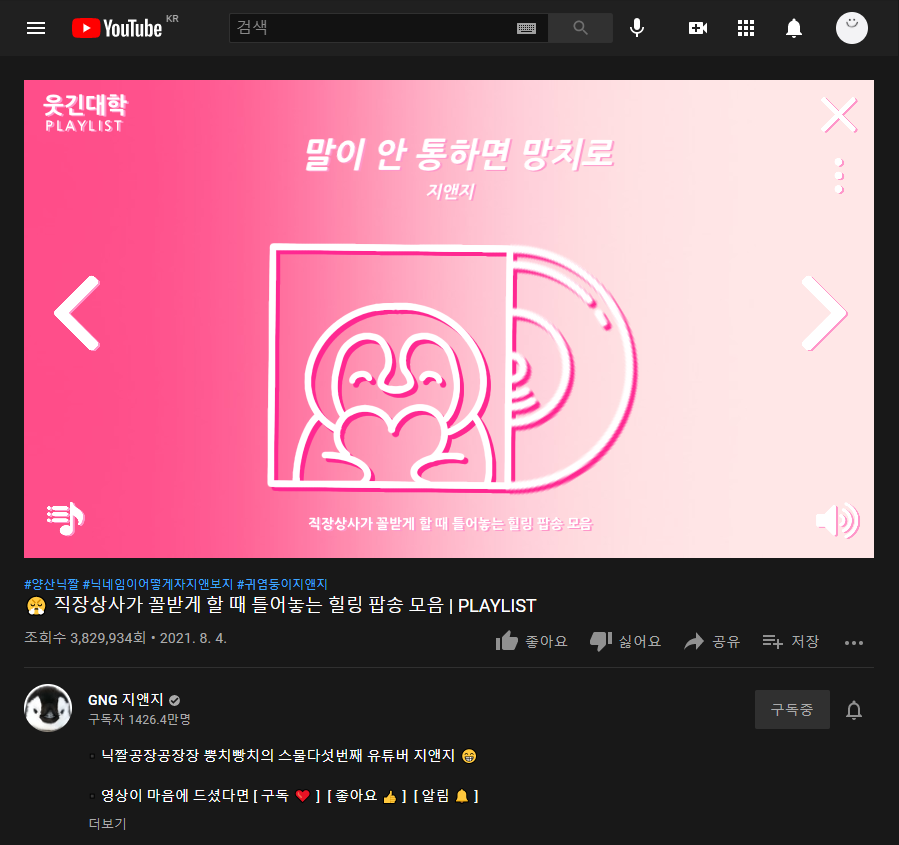
Task: Click the 구독중 subscribed button
Action: click(792, 710)
